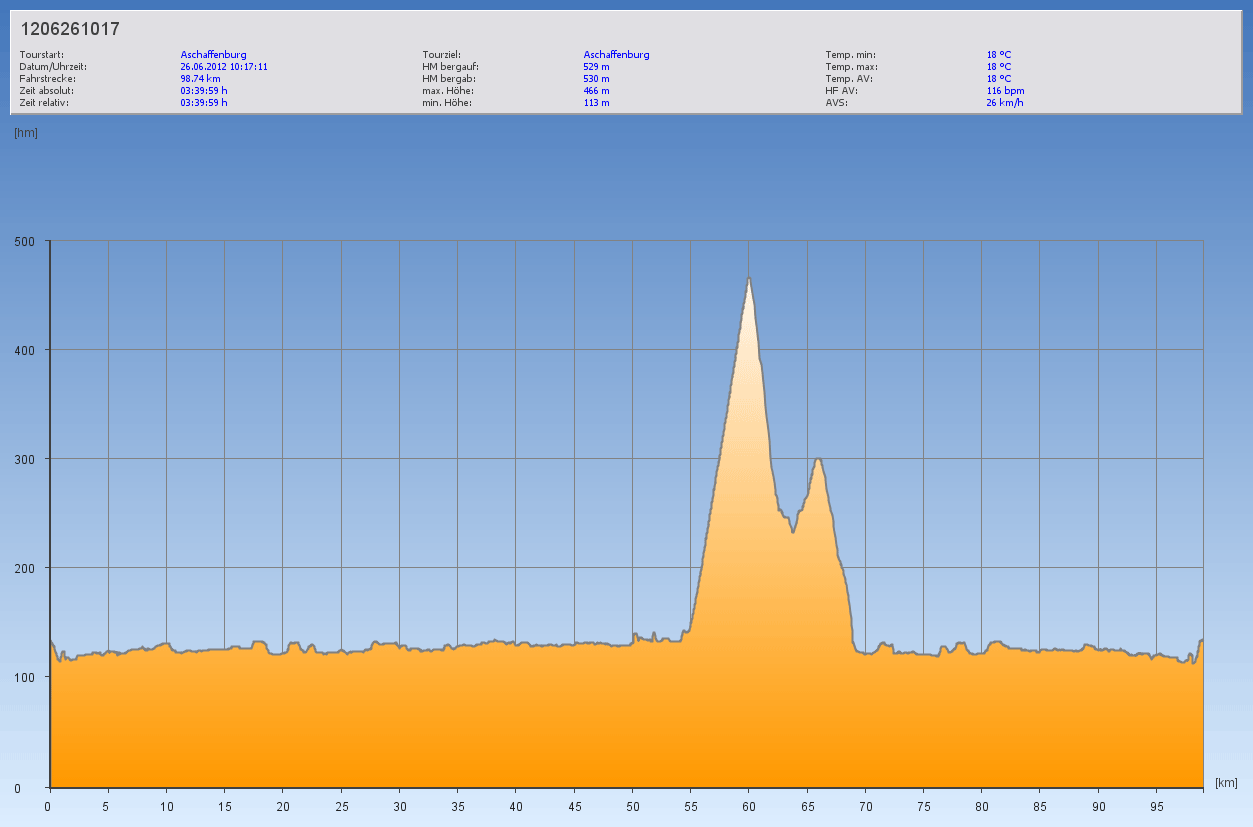Select the max. Höhe value 466 m
The image size is (1253, 827).
click(596, 90)
